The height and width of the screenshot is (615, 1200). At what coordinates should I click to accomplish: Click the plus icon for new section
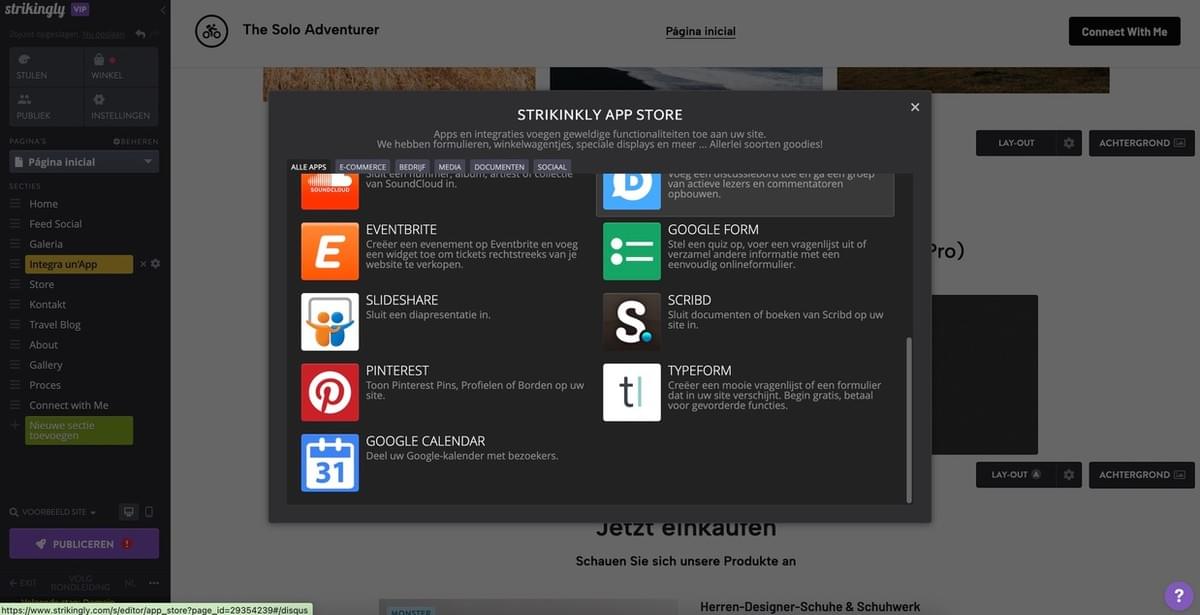tap(14, 425)
